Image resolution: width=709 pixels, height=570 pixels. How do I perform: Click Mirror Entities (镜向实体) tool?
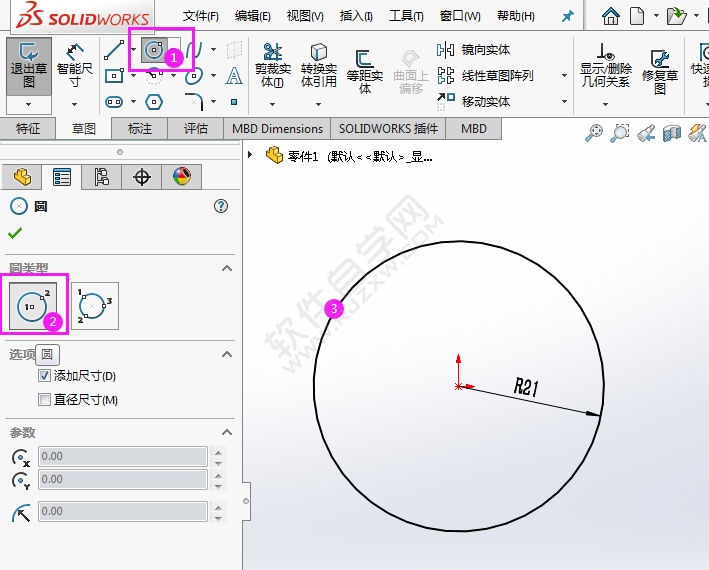coord(474,50)
